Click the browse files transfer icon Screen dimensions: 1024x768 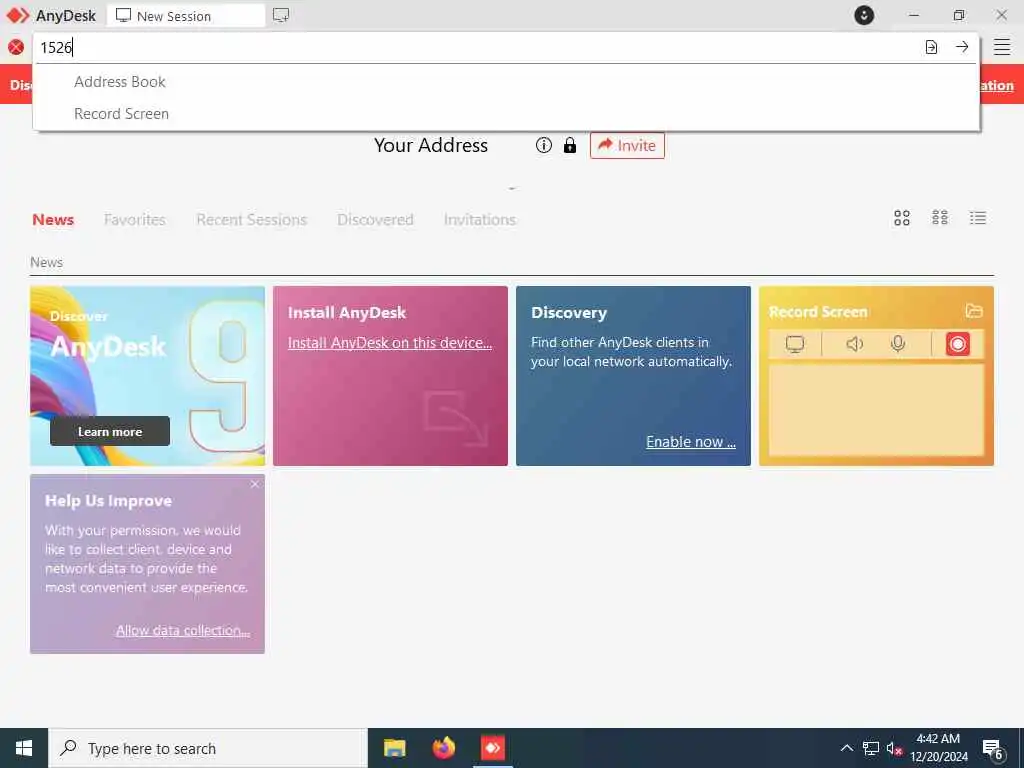931,47
